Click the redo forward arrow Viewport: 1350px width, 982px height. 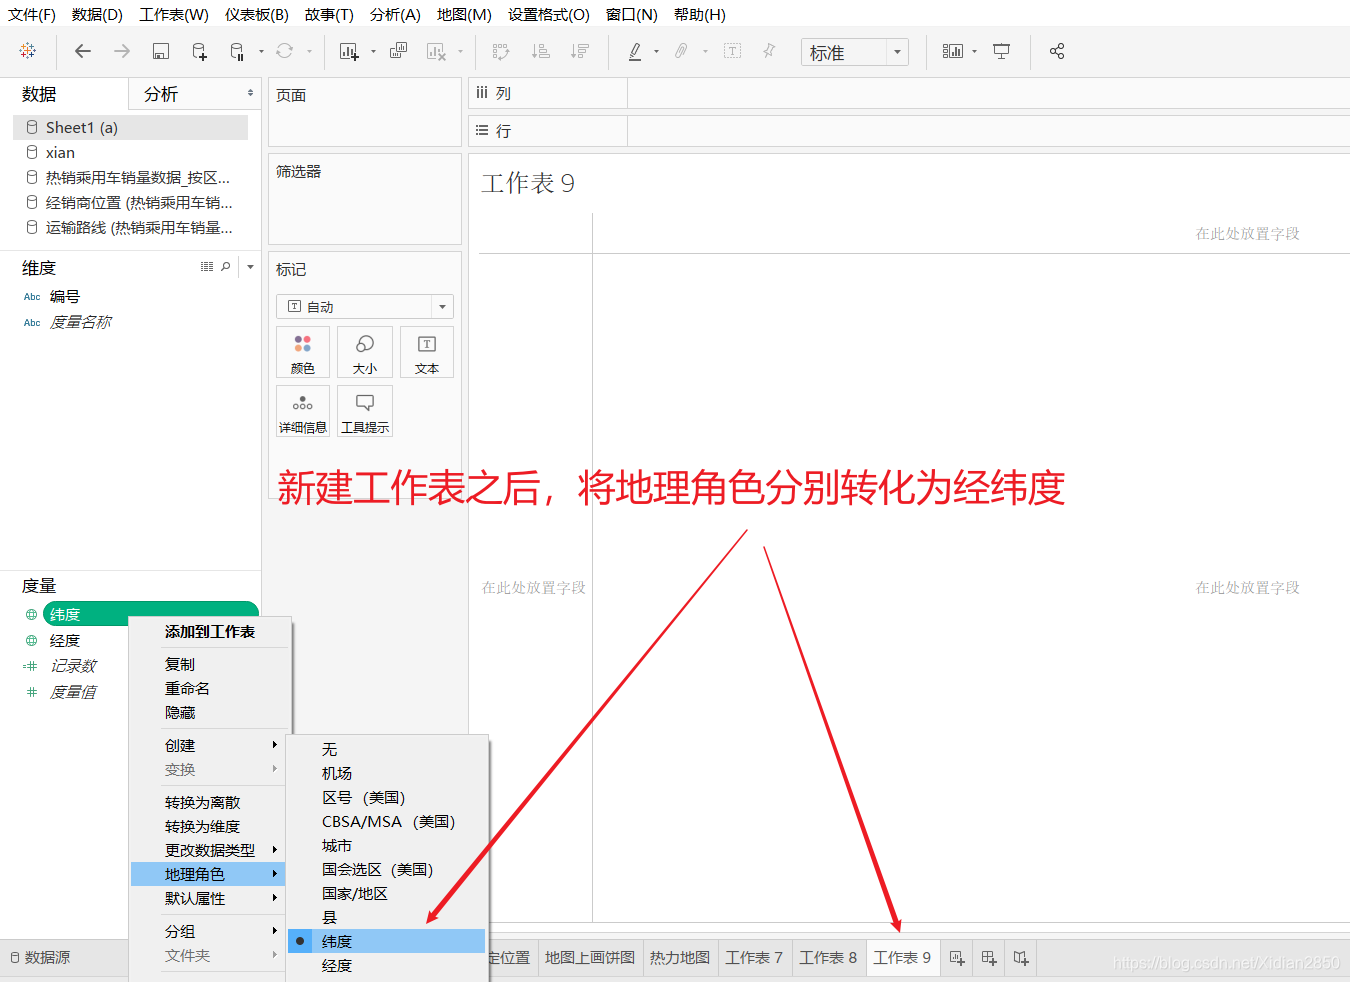coord(121,51)
